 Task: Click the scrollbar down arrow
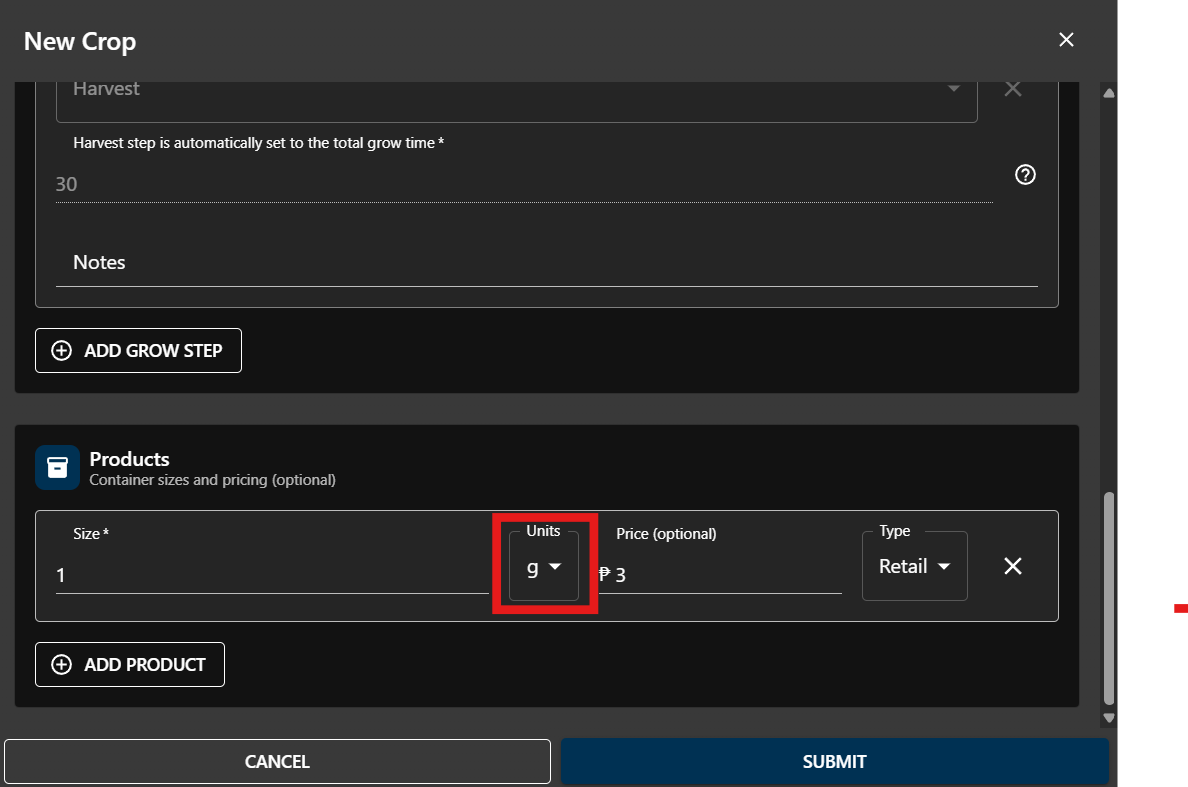(1109, 717)
